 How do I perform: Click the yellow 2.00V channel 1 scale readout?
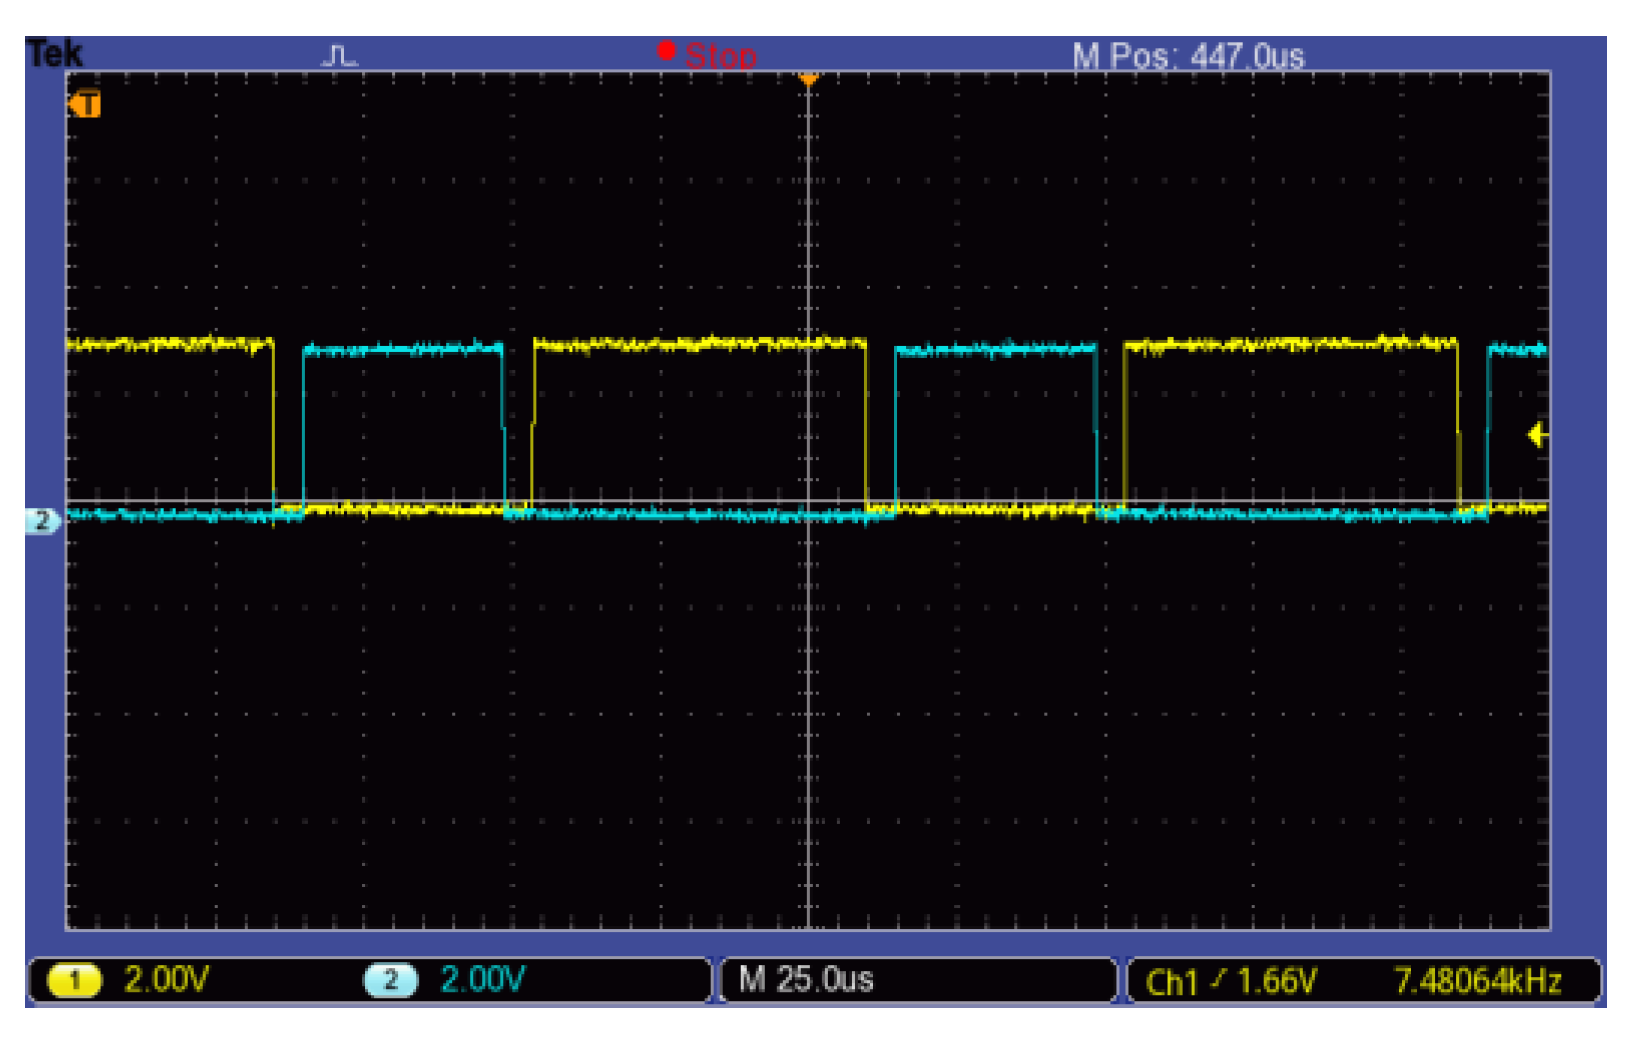pos(166,980)
